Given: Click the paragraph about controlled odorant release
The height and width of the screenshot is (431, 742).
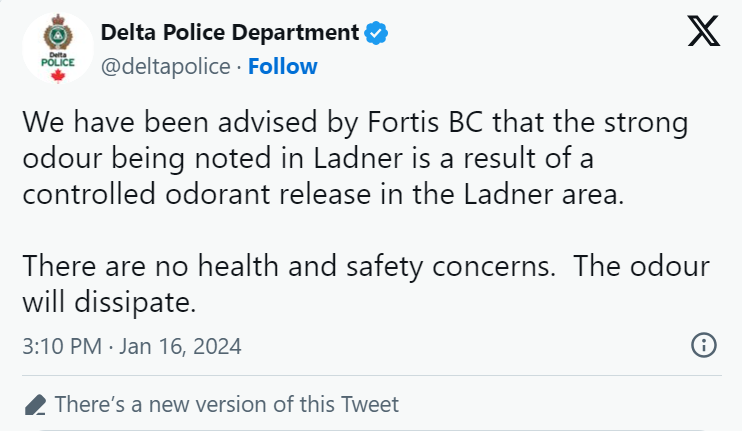Looking at the screenshot, I should click(355, 158).
